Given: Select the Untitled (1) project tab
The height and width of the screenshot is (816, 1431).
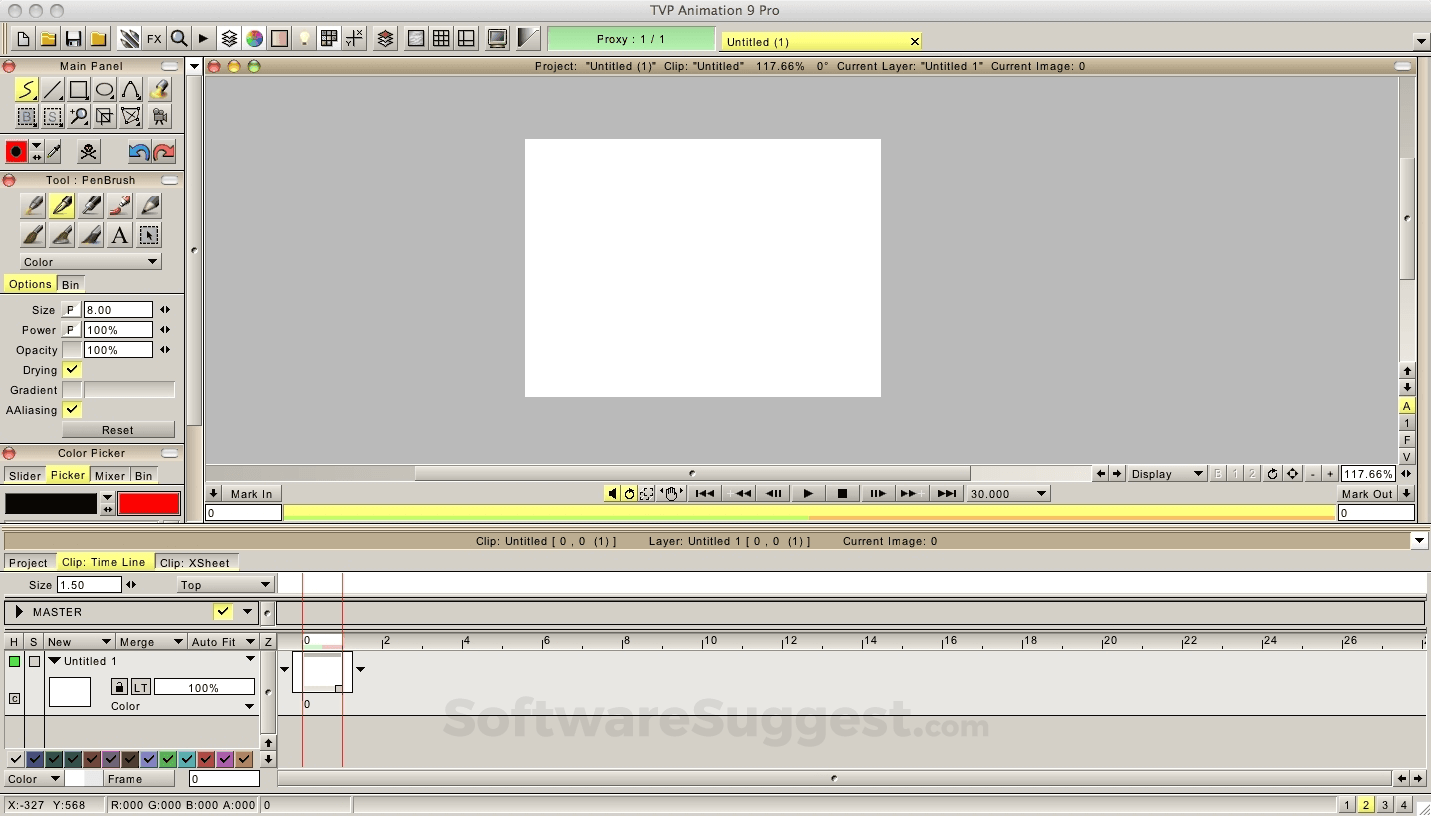Looking at the screenshot, I should click(820, 41).
